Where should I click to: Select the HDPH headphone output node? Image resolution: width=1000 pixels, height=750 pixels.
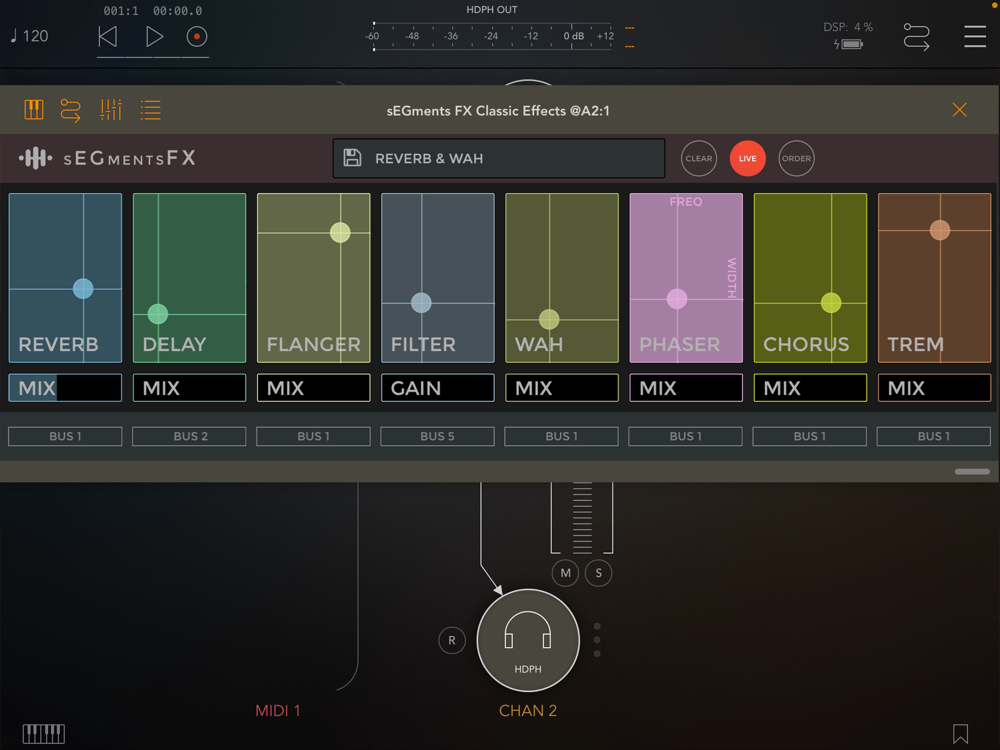point(528,640)
